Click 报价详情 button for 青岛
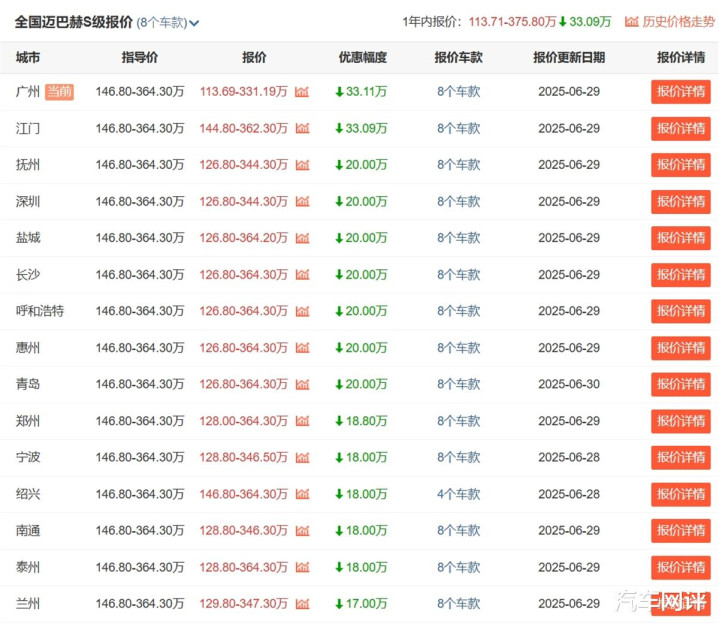 click(x=680, y=384)
